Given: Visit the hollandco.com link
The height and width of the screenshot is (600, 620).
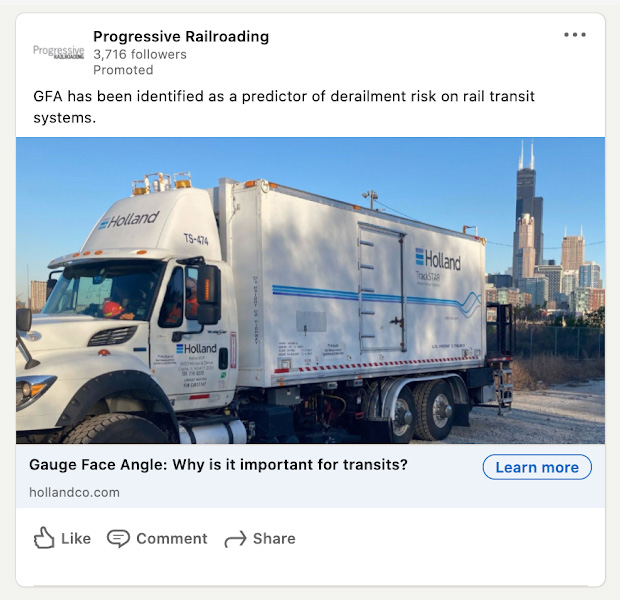Looking at the screenshot, I should 74,492.
